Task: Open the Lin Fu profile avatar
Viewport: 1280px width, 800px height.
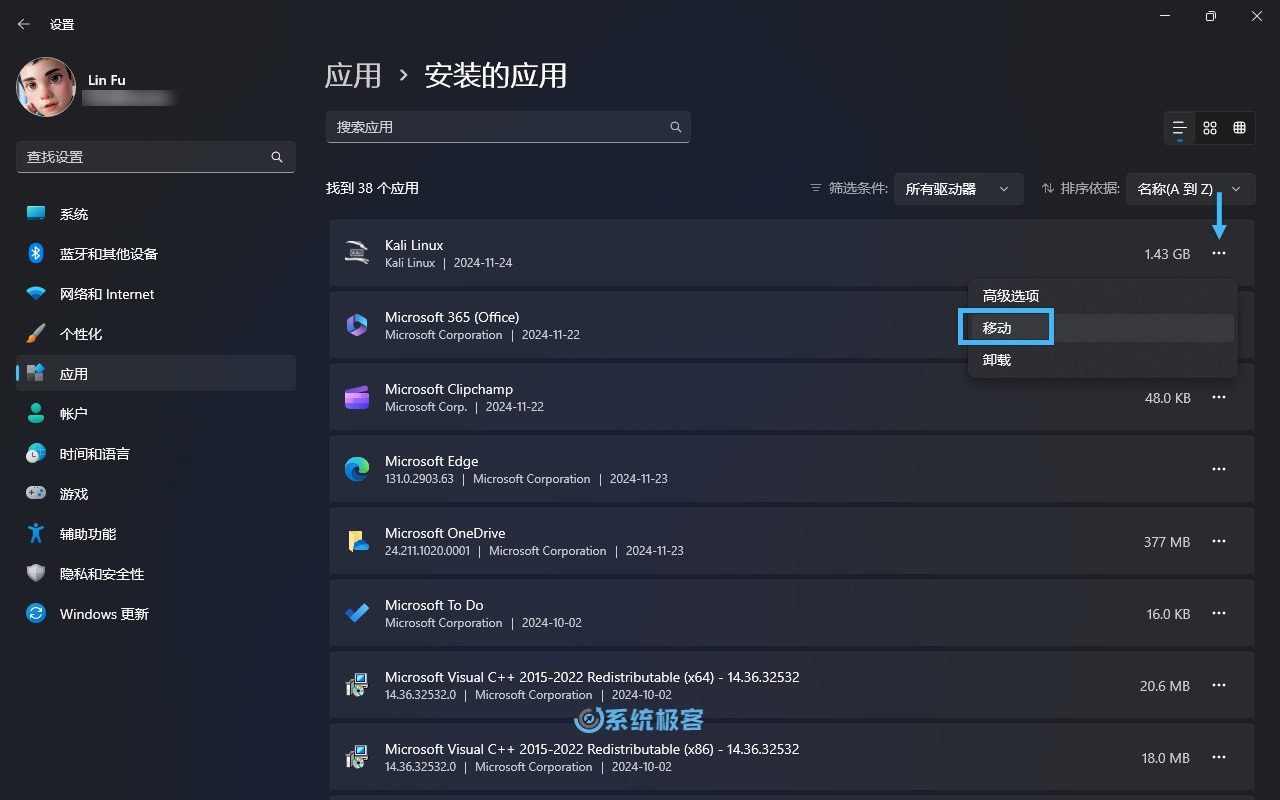Action: tap(46, 87)
